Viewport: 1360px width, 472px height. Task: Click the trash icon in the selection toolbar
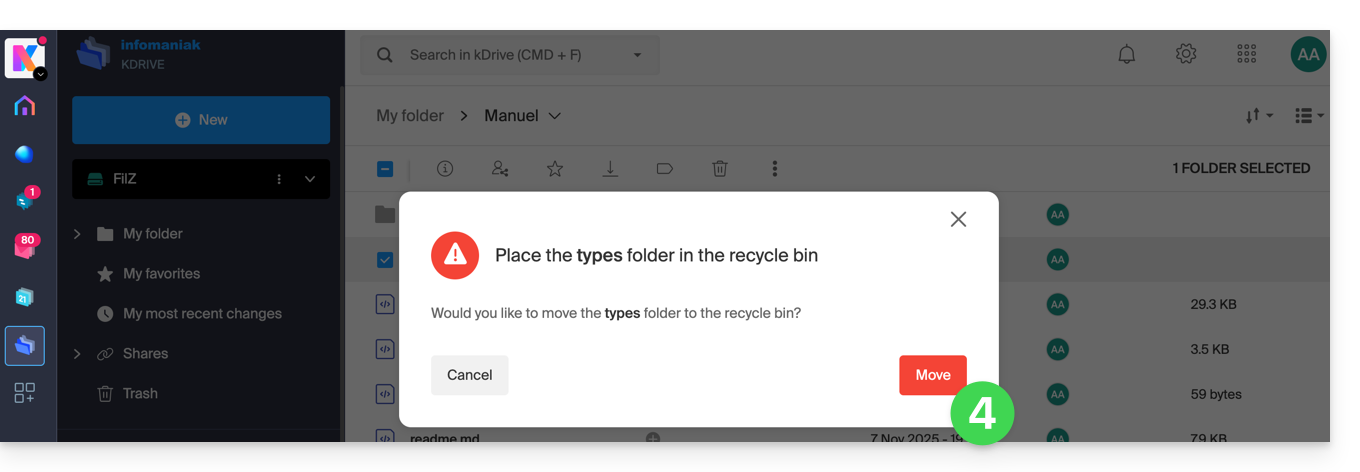[x=719, y=169]
